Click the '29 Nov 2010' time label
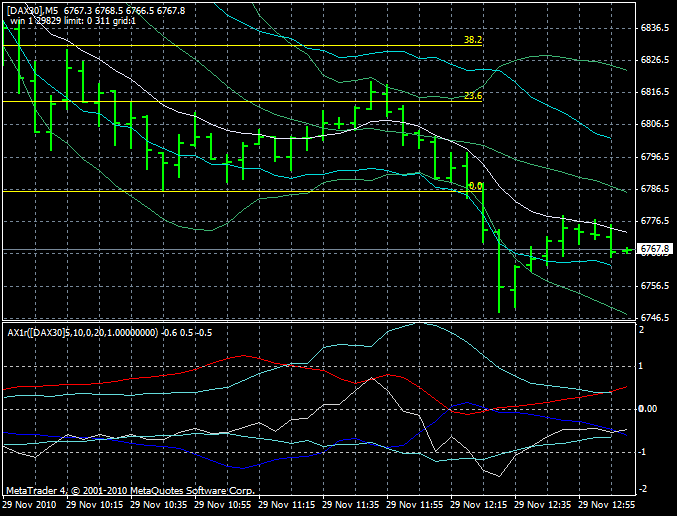Image resolution: width=677 pixels, height=516 pixels. tap(30, 505)
